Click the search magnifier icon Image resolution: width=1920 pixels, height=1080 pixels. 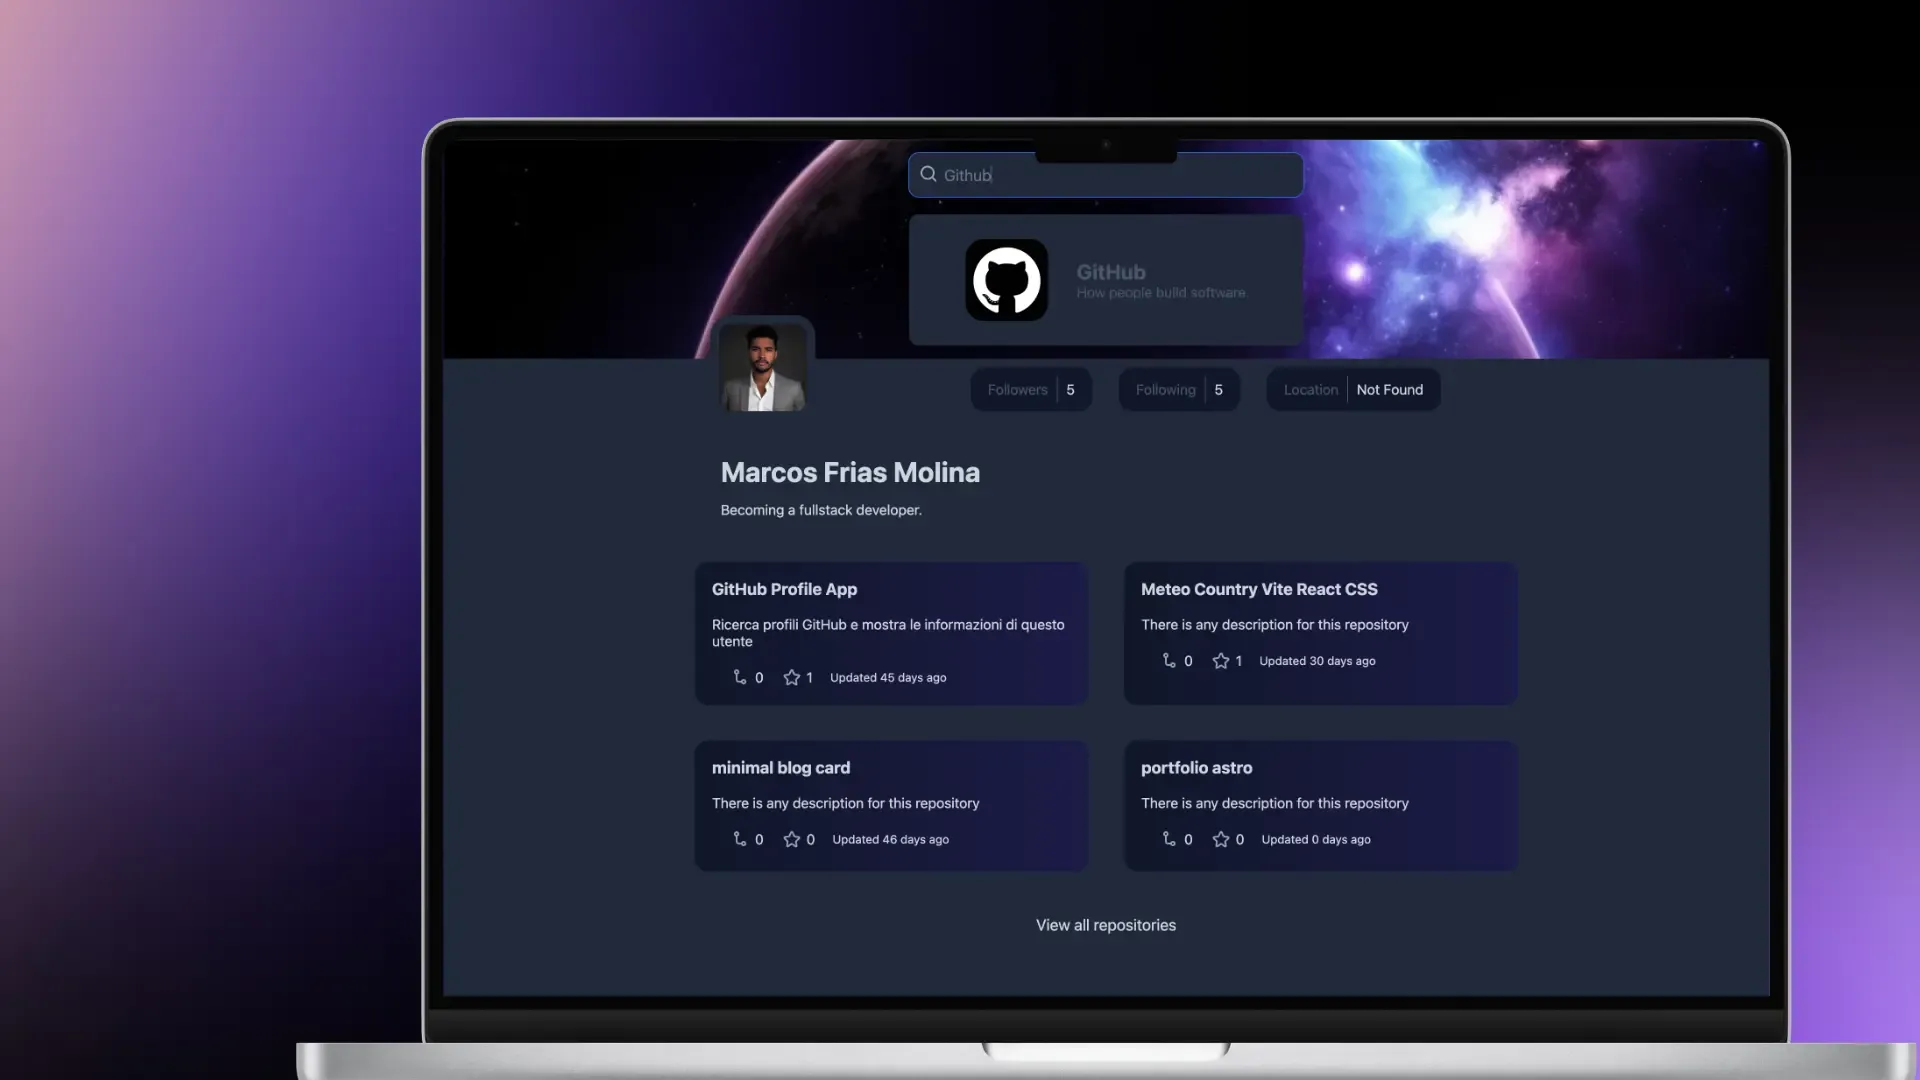pyautogui.click(x=928, y=173)
